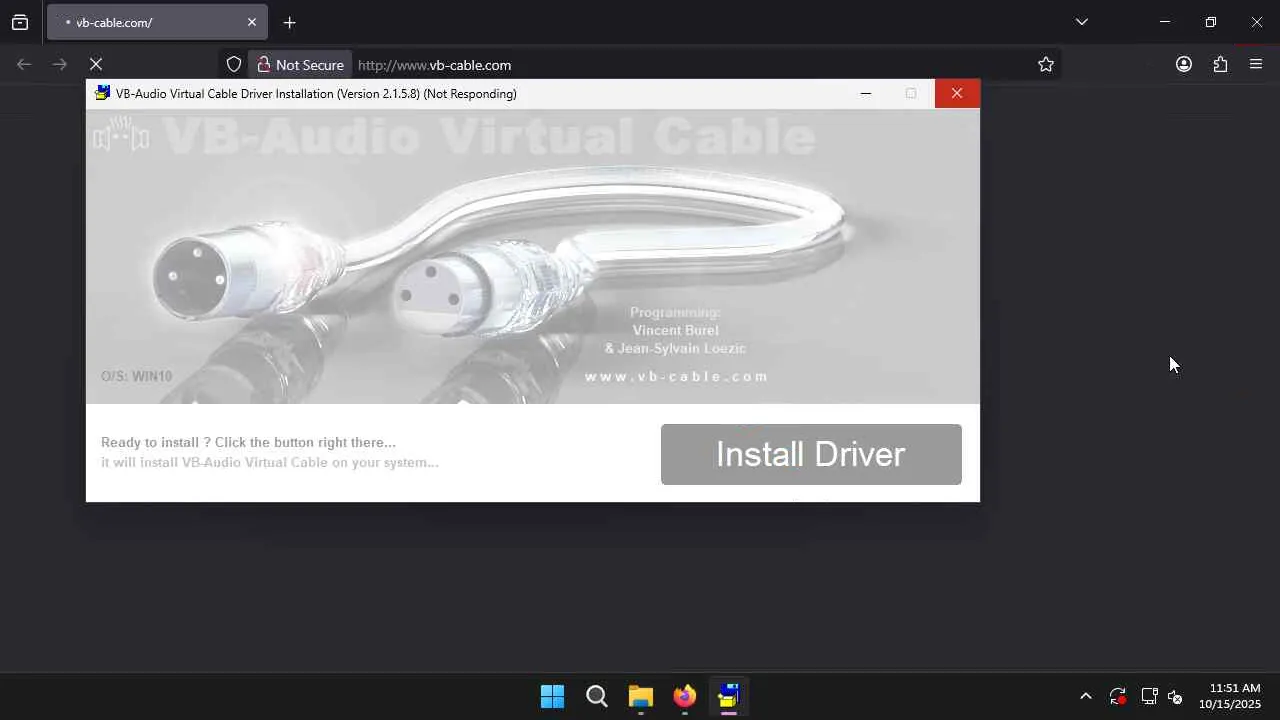Minimize the VB-Audio installer window
Screen dimensions: 1280x720
click(866, 93)
